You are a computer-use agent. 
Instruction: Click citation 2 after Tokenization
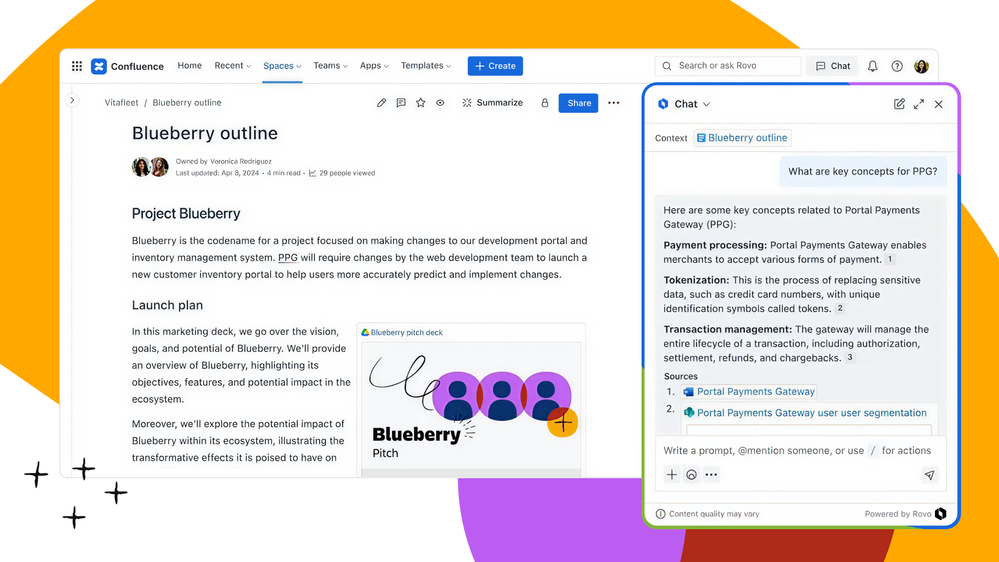[x=840, y=308]
